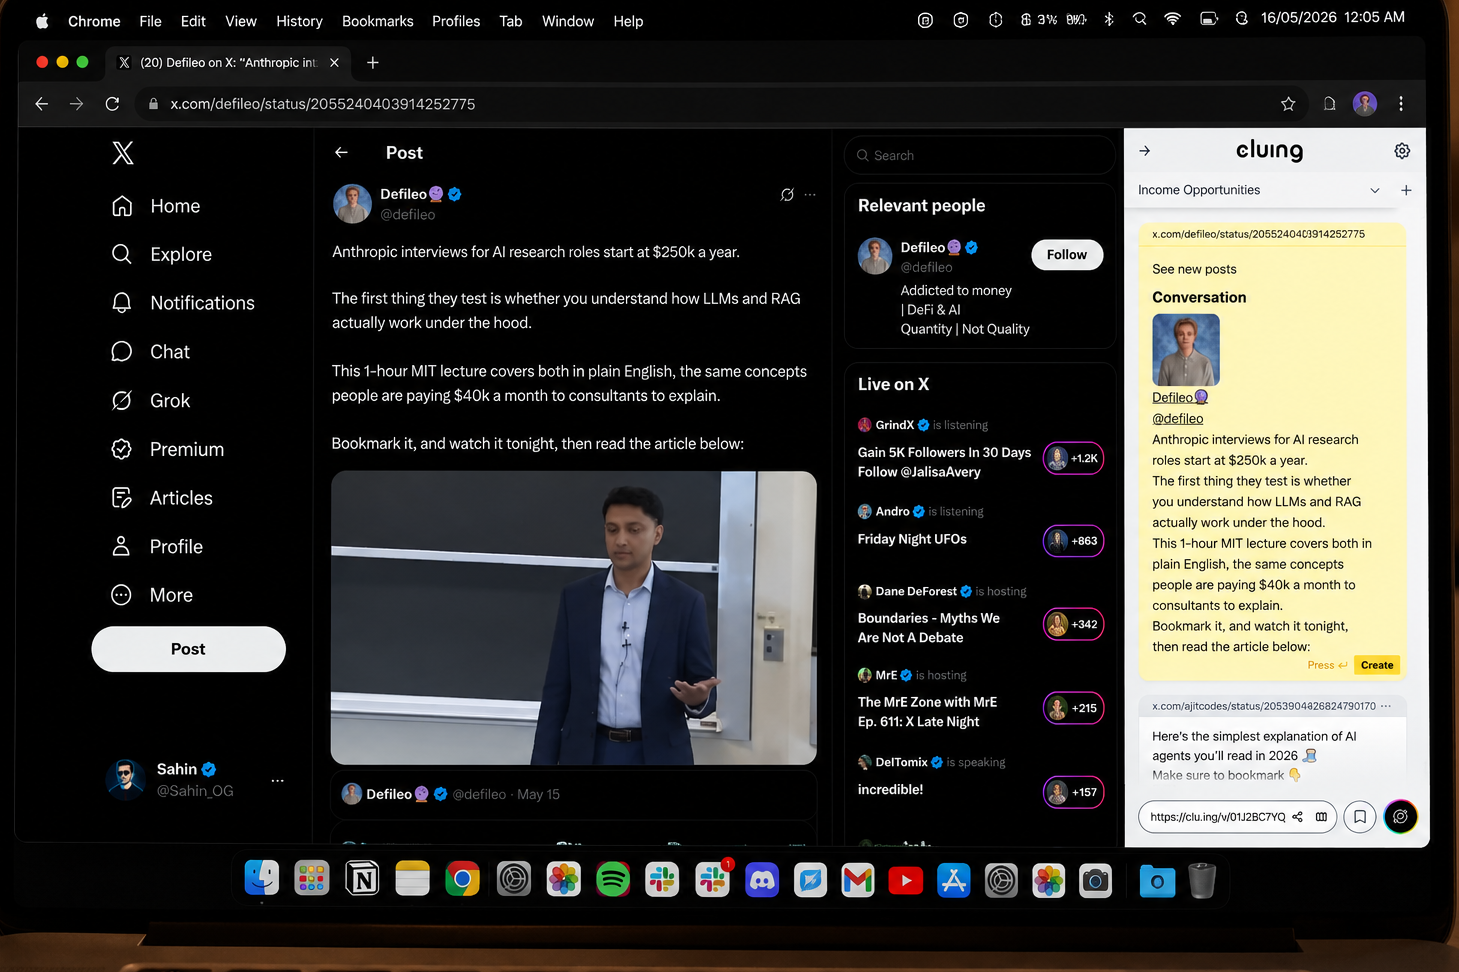Follow Defileo in Relevant people

(1067, 255)
